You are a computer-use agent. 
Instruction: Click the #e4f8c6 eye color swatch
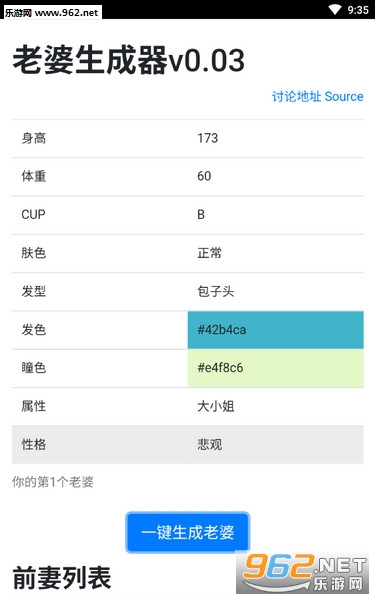276,368
